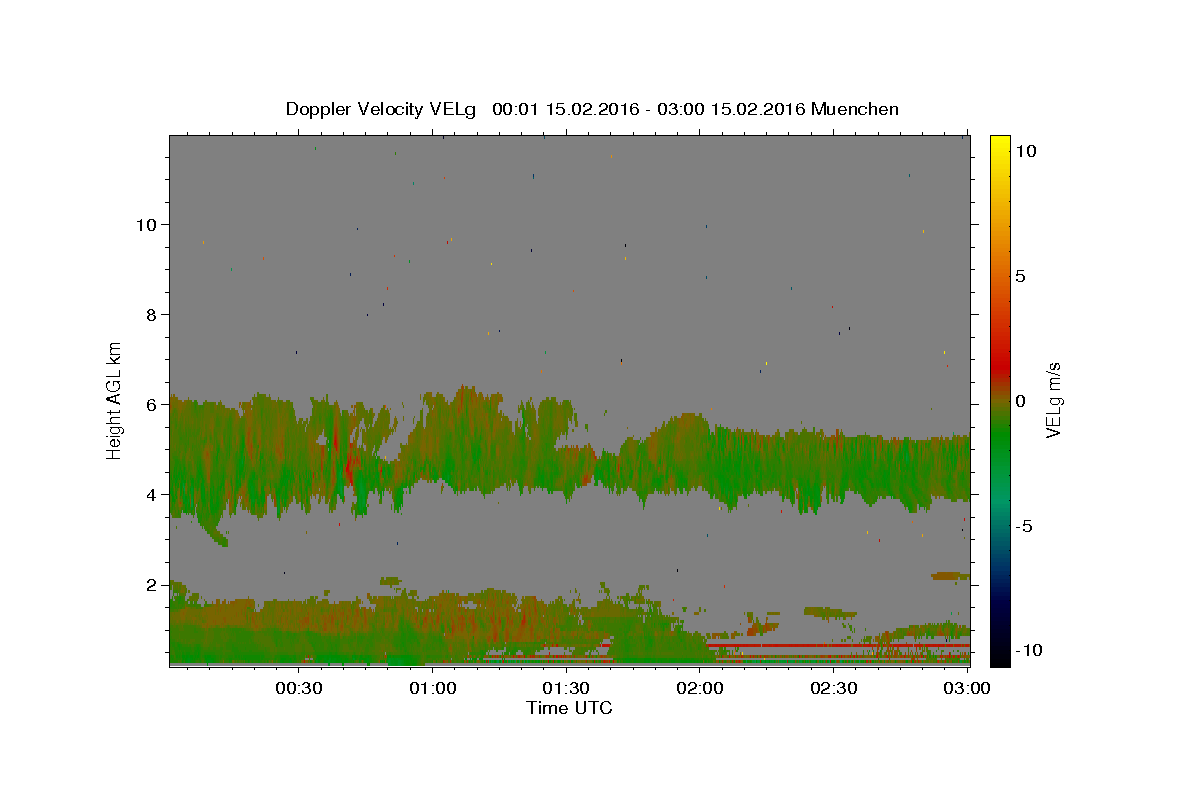
Task: Click the height label 2 on y-axis
Action: (x=151, y=584)
